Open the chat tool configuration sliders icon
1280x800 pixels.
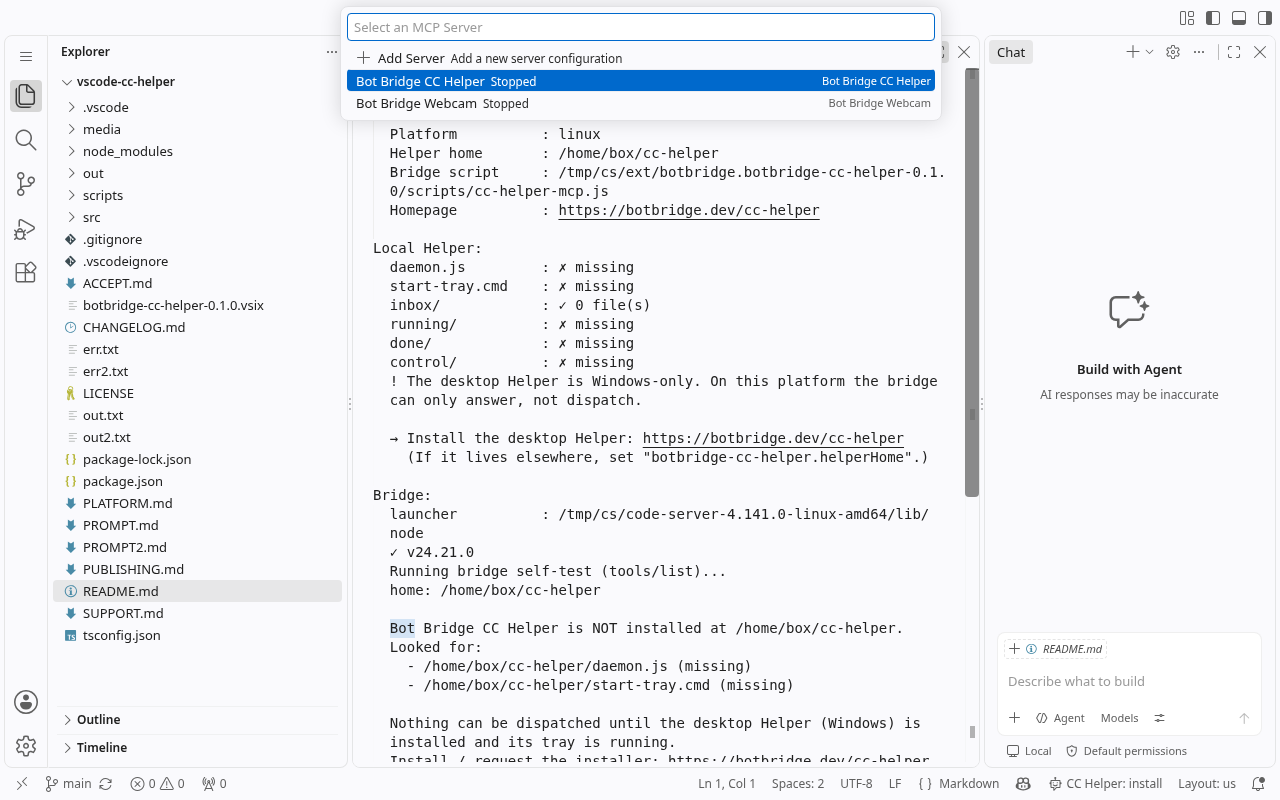[x=1160, y=718]
